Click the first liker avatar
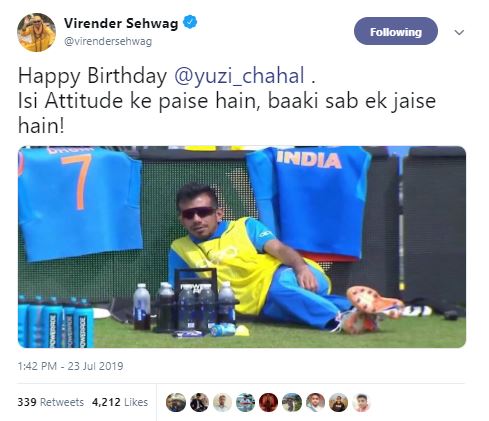 pos(176,402)
